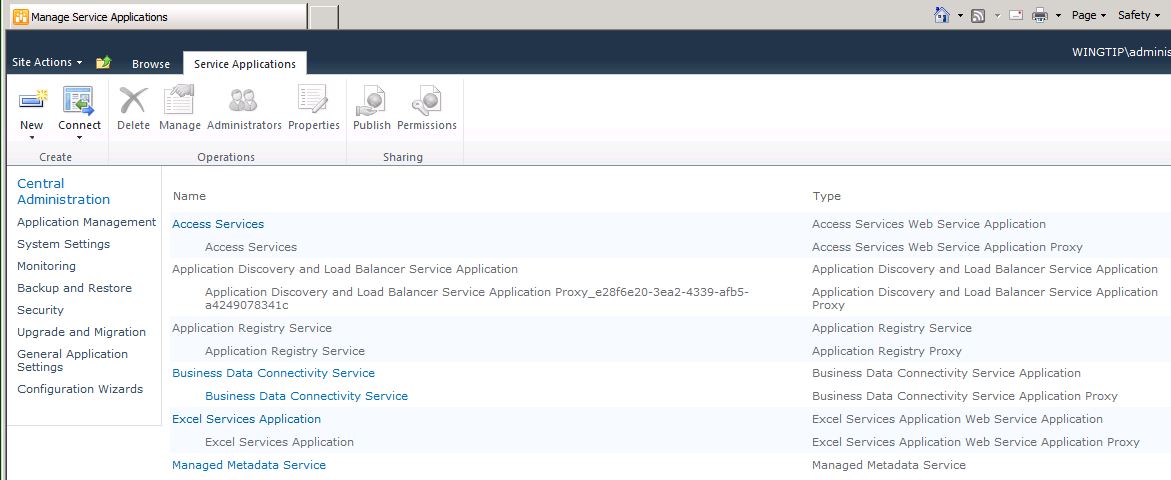Image resolution: width=1171 pixels, height=480 pixels.
Task: Click 'Access Services Web Service Application' type cell
Action: [928, 224]
